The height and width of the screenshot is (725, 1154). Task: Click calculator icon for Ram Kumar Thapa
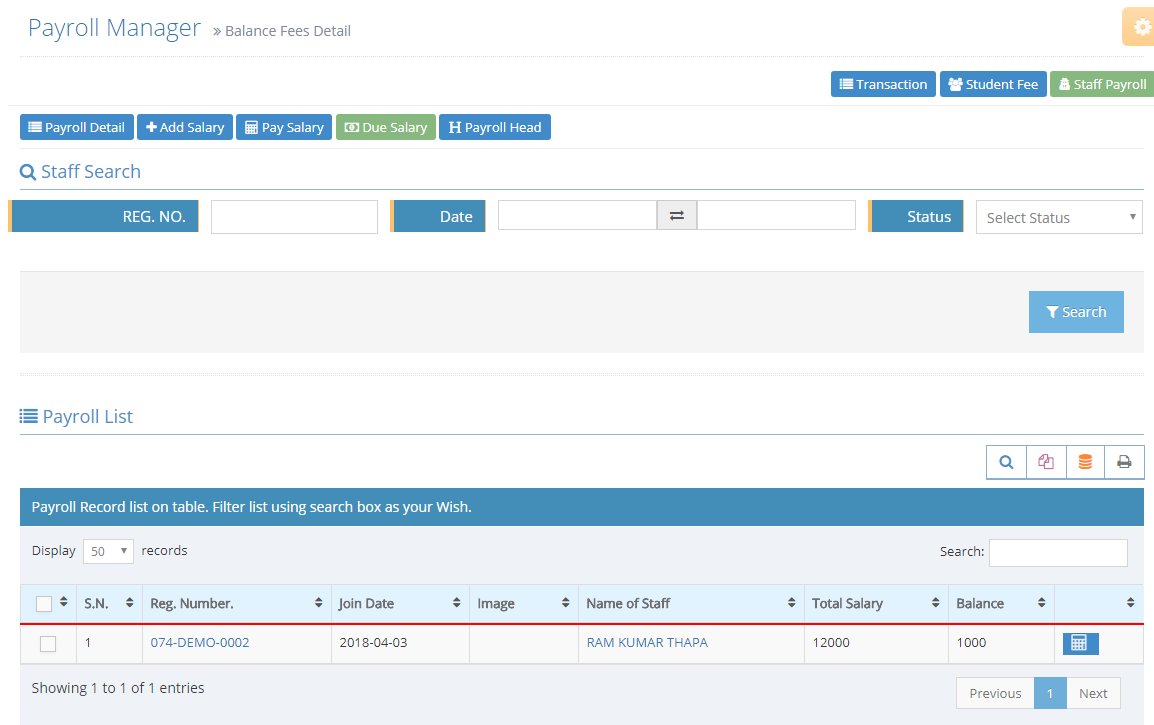1080,643
